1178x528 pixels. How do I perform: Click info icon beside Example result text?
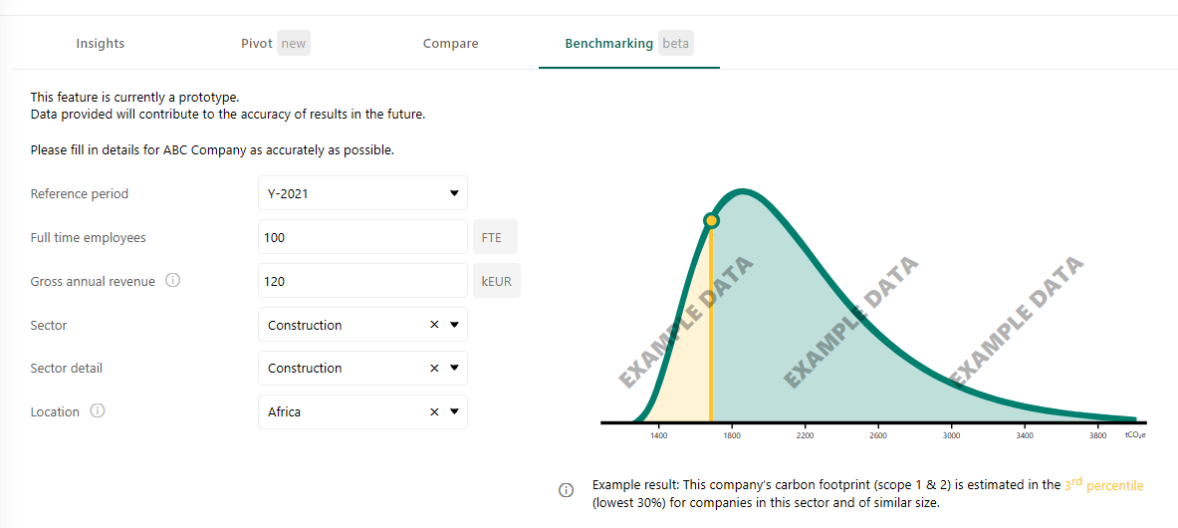pyautogui.click(x=566, y=490)
